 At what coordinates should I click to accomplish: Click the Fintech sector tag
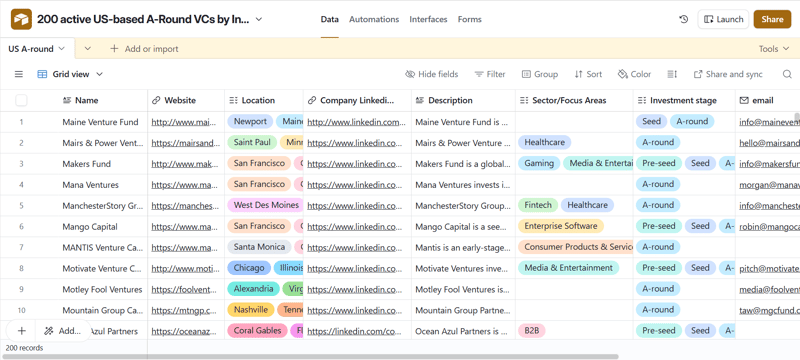[x=538, y=205]
